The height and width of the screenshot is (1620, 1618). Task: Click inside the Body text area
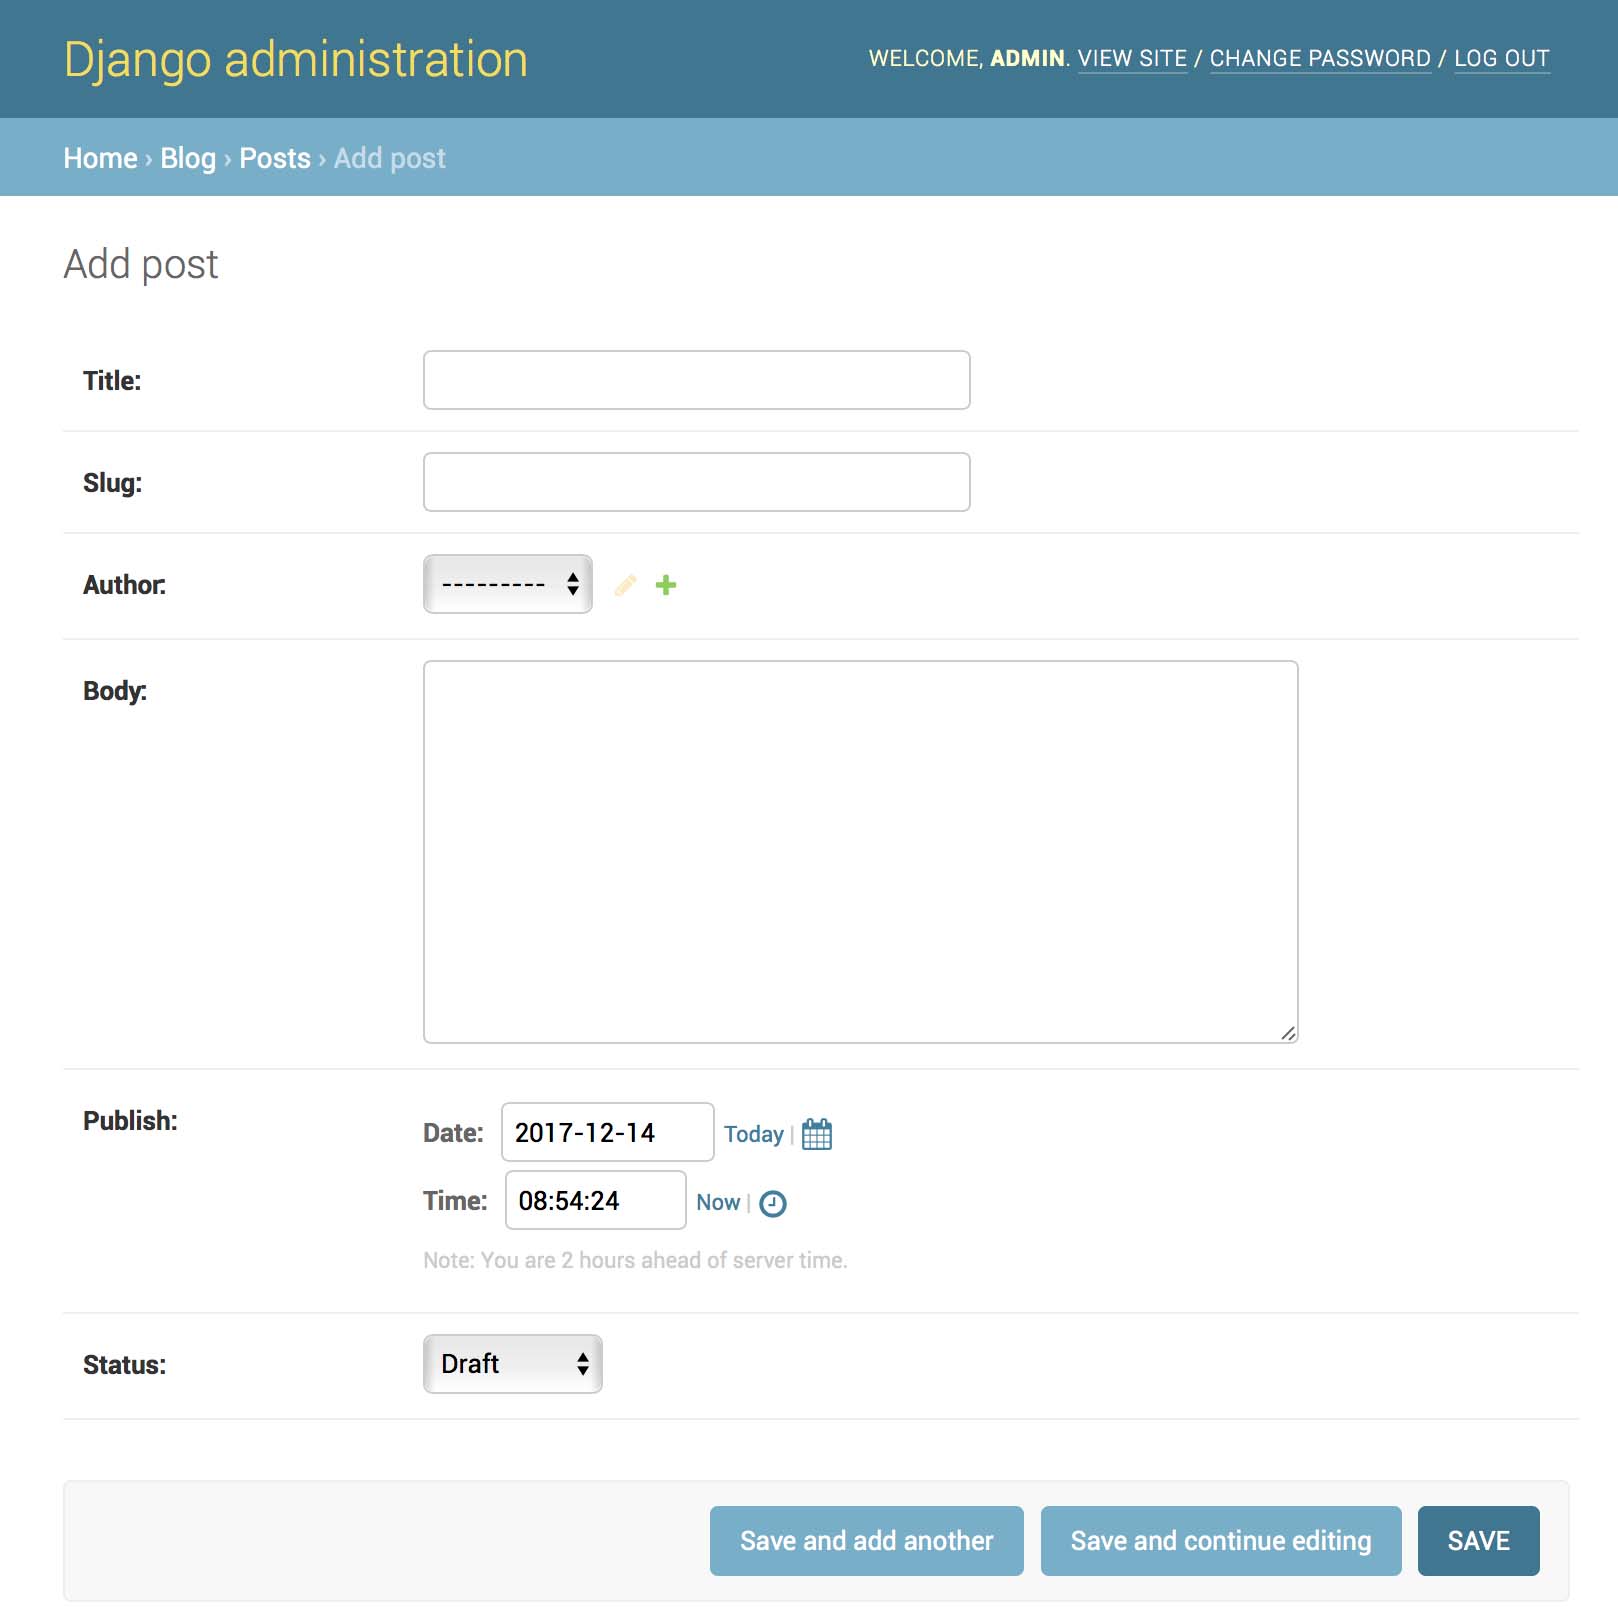pyautogui.click(x=860, y=851)
